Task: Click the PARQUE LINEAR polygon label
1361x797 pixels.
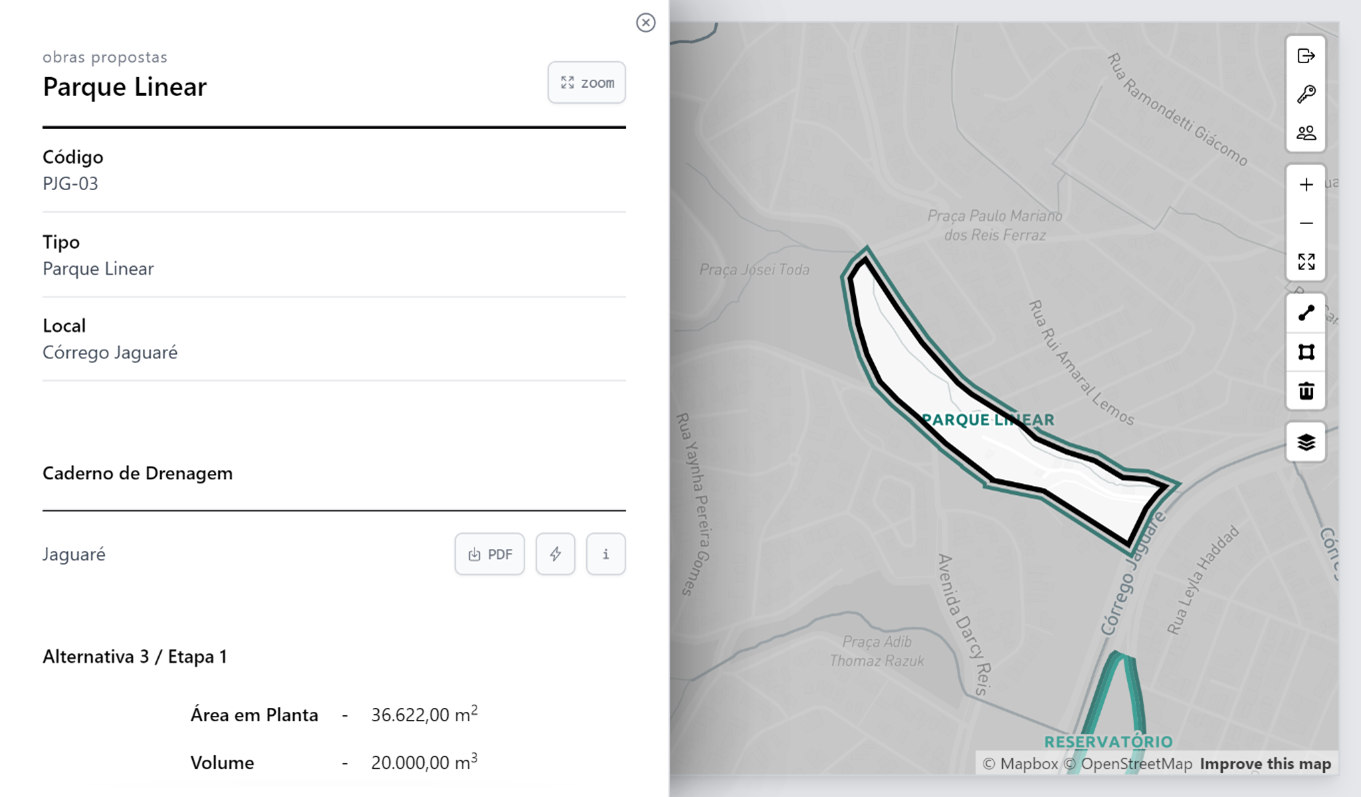Action: pyautogui.click(x=987, y=420)
